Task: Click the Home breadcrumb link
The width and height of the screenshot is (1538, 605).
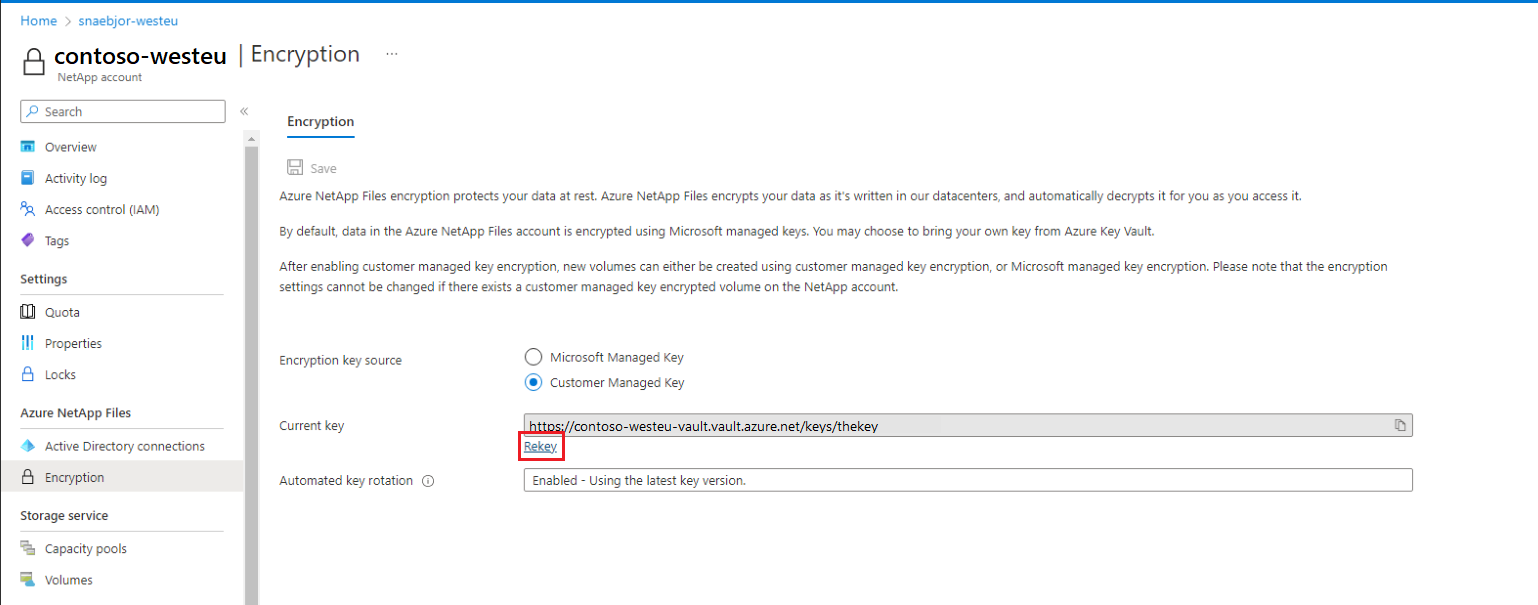Action: [x=38, y=20]
